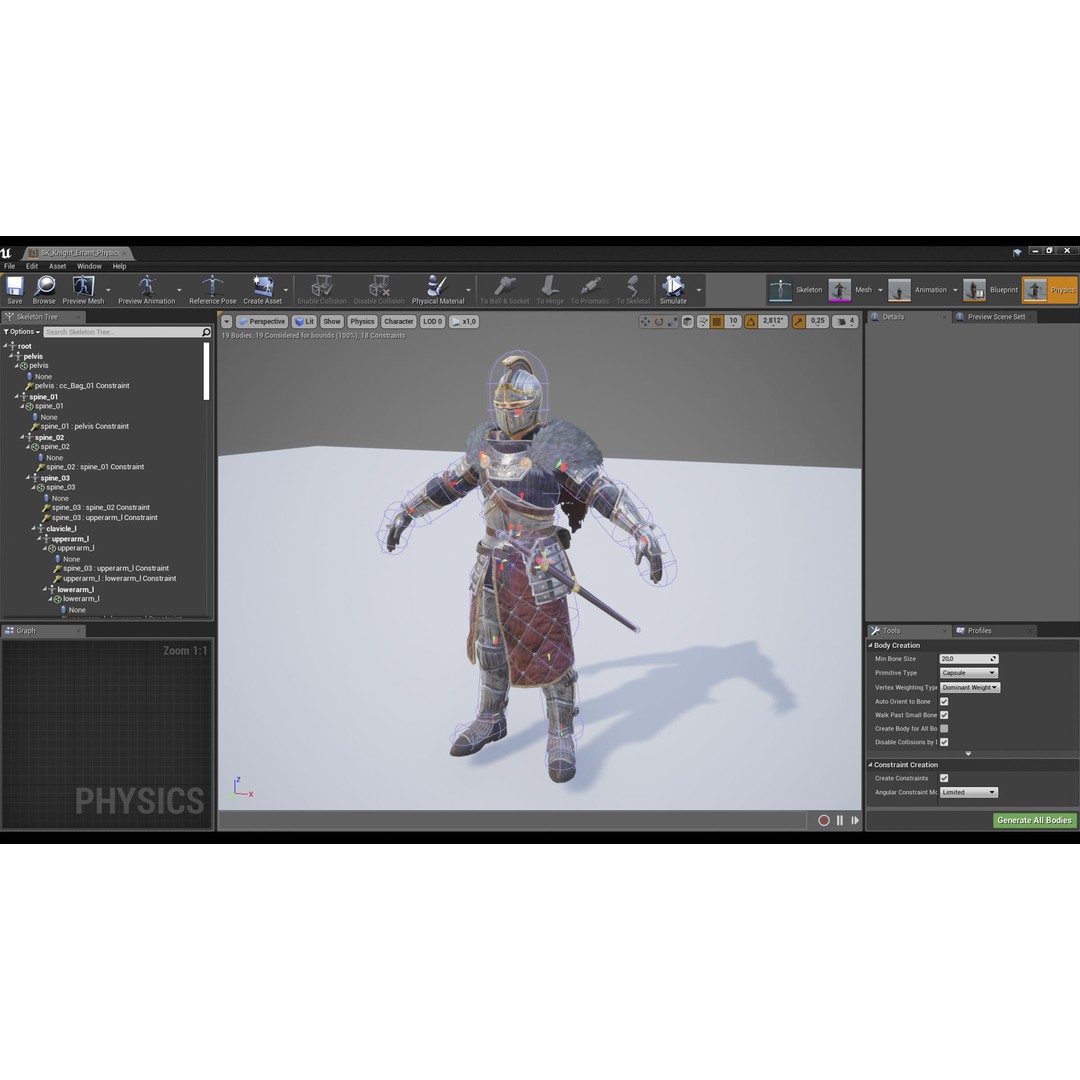Viewport: 1080px width, 1080px height.
Task: Select the scale gizmo icon in viewport
Action: 672,322
